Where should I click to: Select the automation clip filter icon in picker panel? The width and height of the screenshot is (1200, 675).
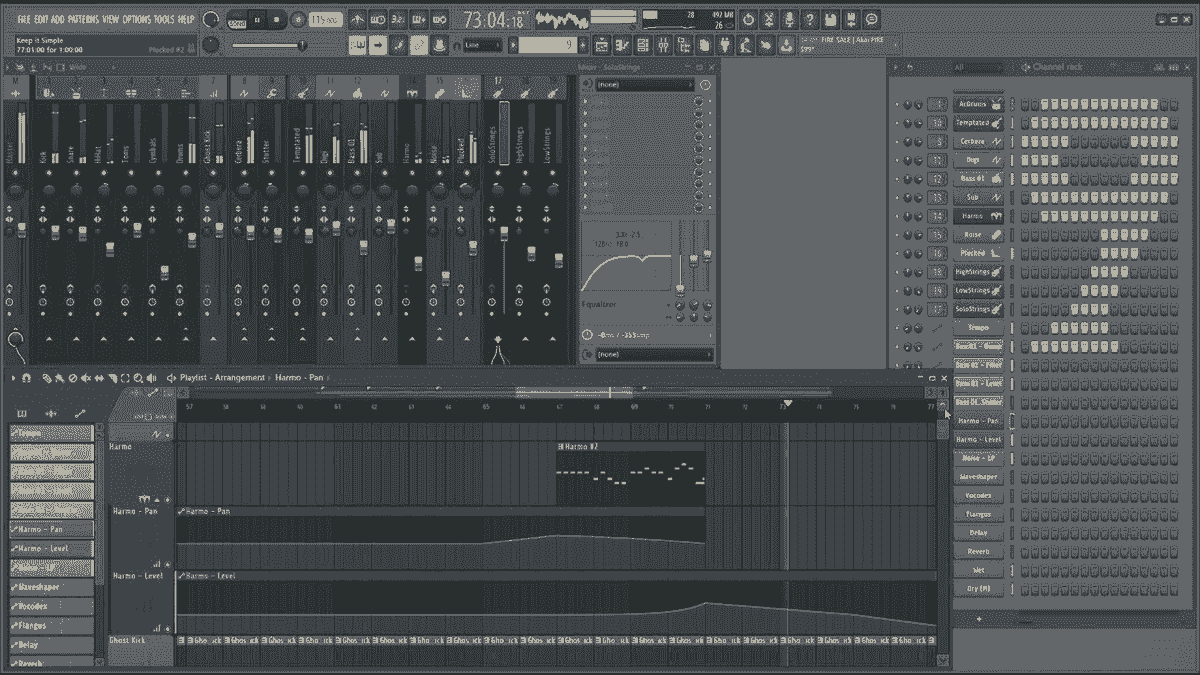[x=80, y=414]
